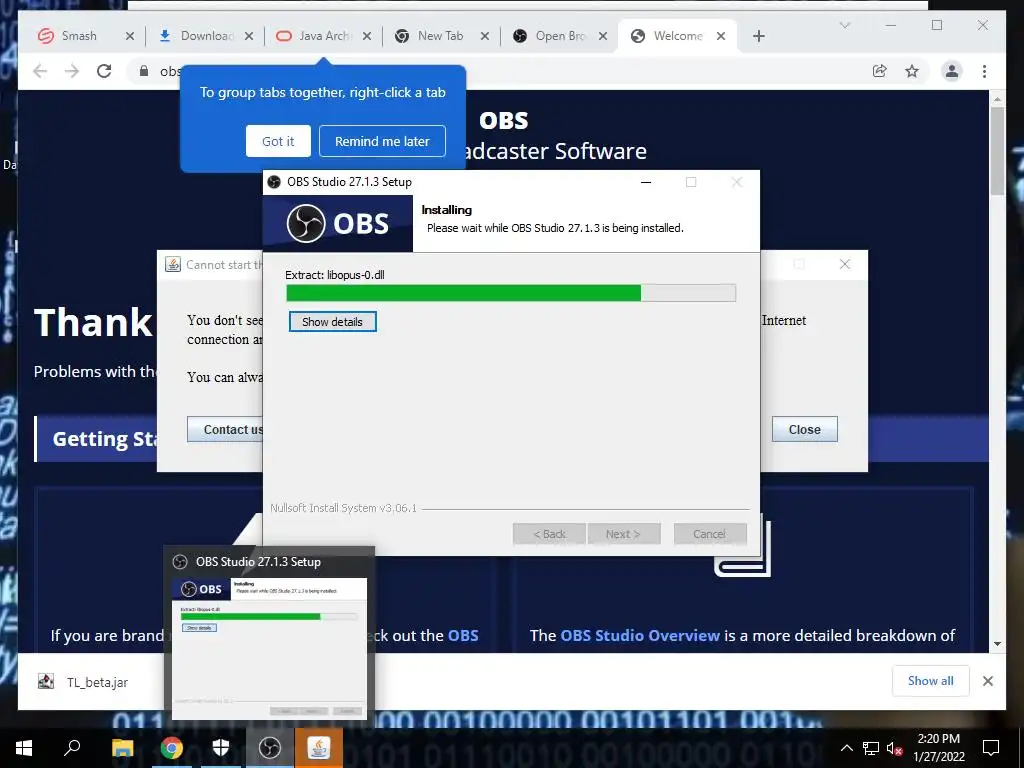
Task: Open the Chrome three-dot menu
Action: 984,71
